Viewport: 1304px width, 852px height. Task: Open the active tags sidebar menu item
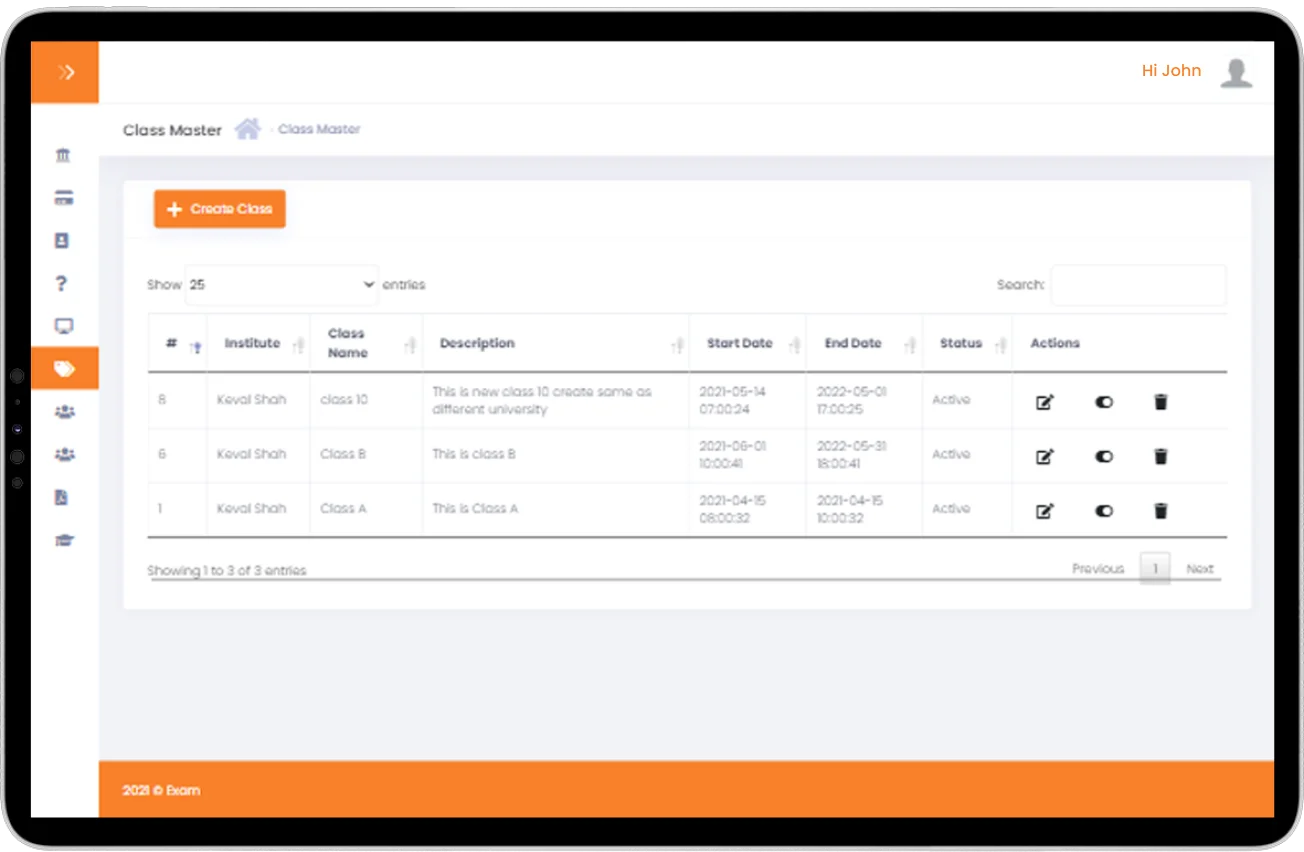coord(64,369)
